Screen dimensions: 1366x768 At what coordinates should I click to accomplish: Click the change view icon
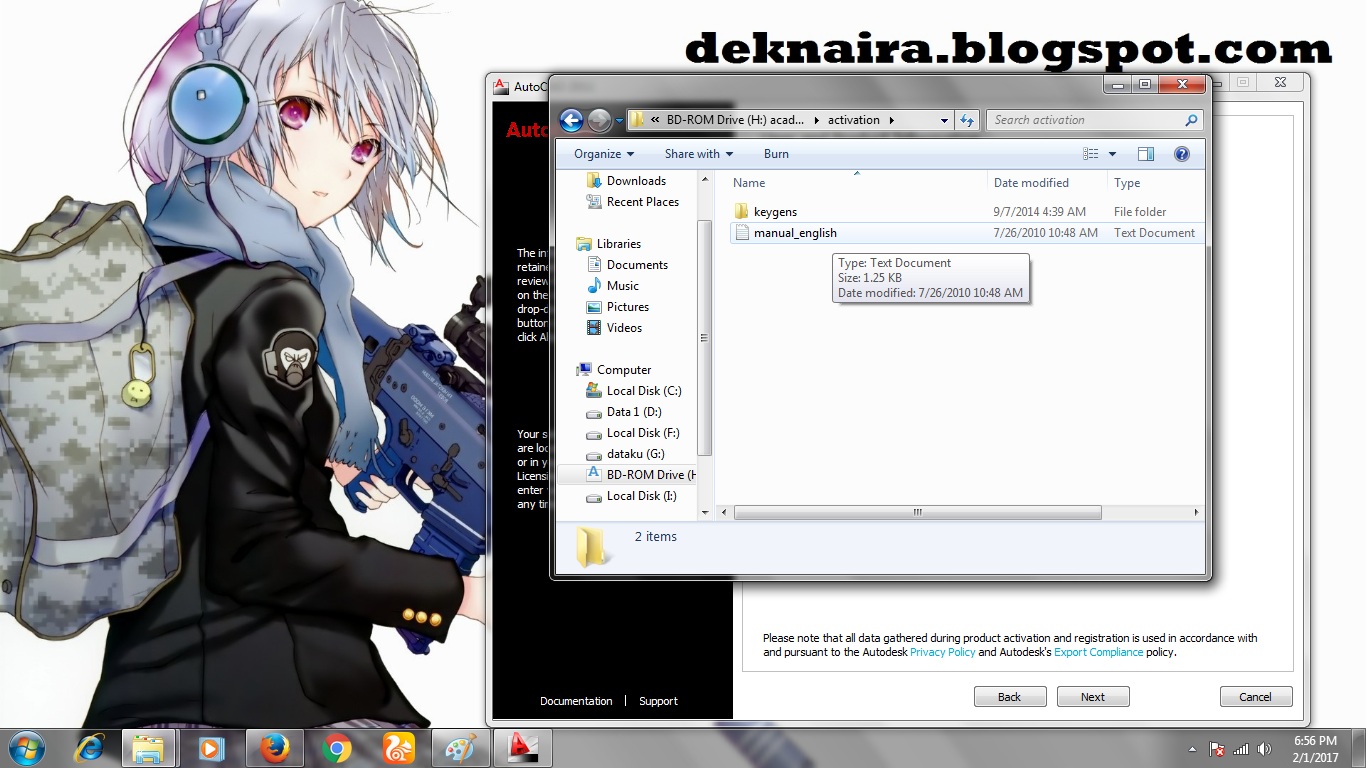pyautogui.click(x=1091, y=154)
